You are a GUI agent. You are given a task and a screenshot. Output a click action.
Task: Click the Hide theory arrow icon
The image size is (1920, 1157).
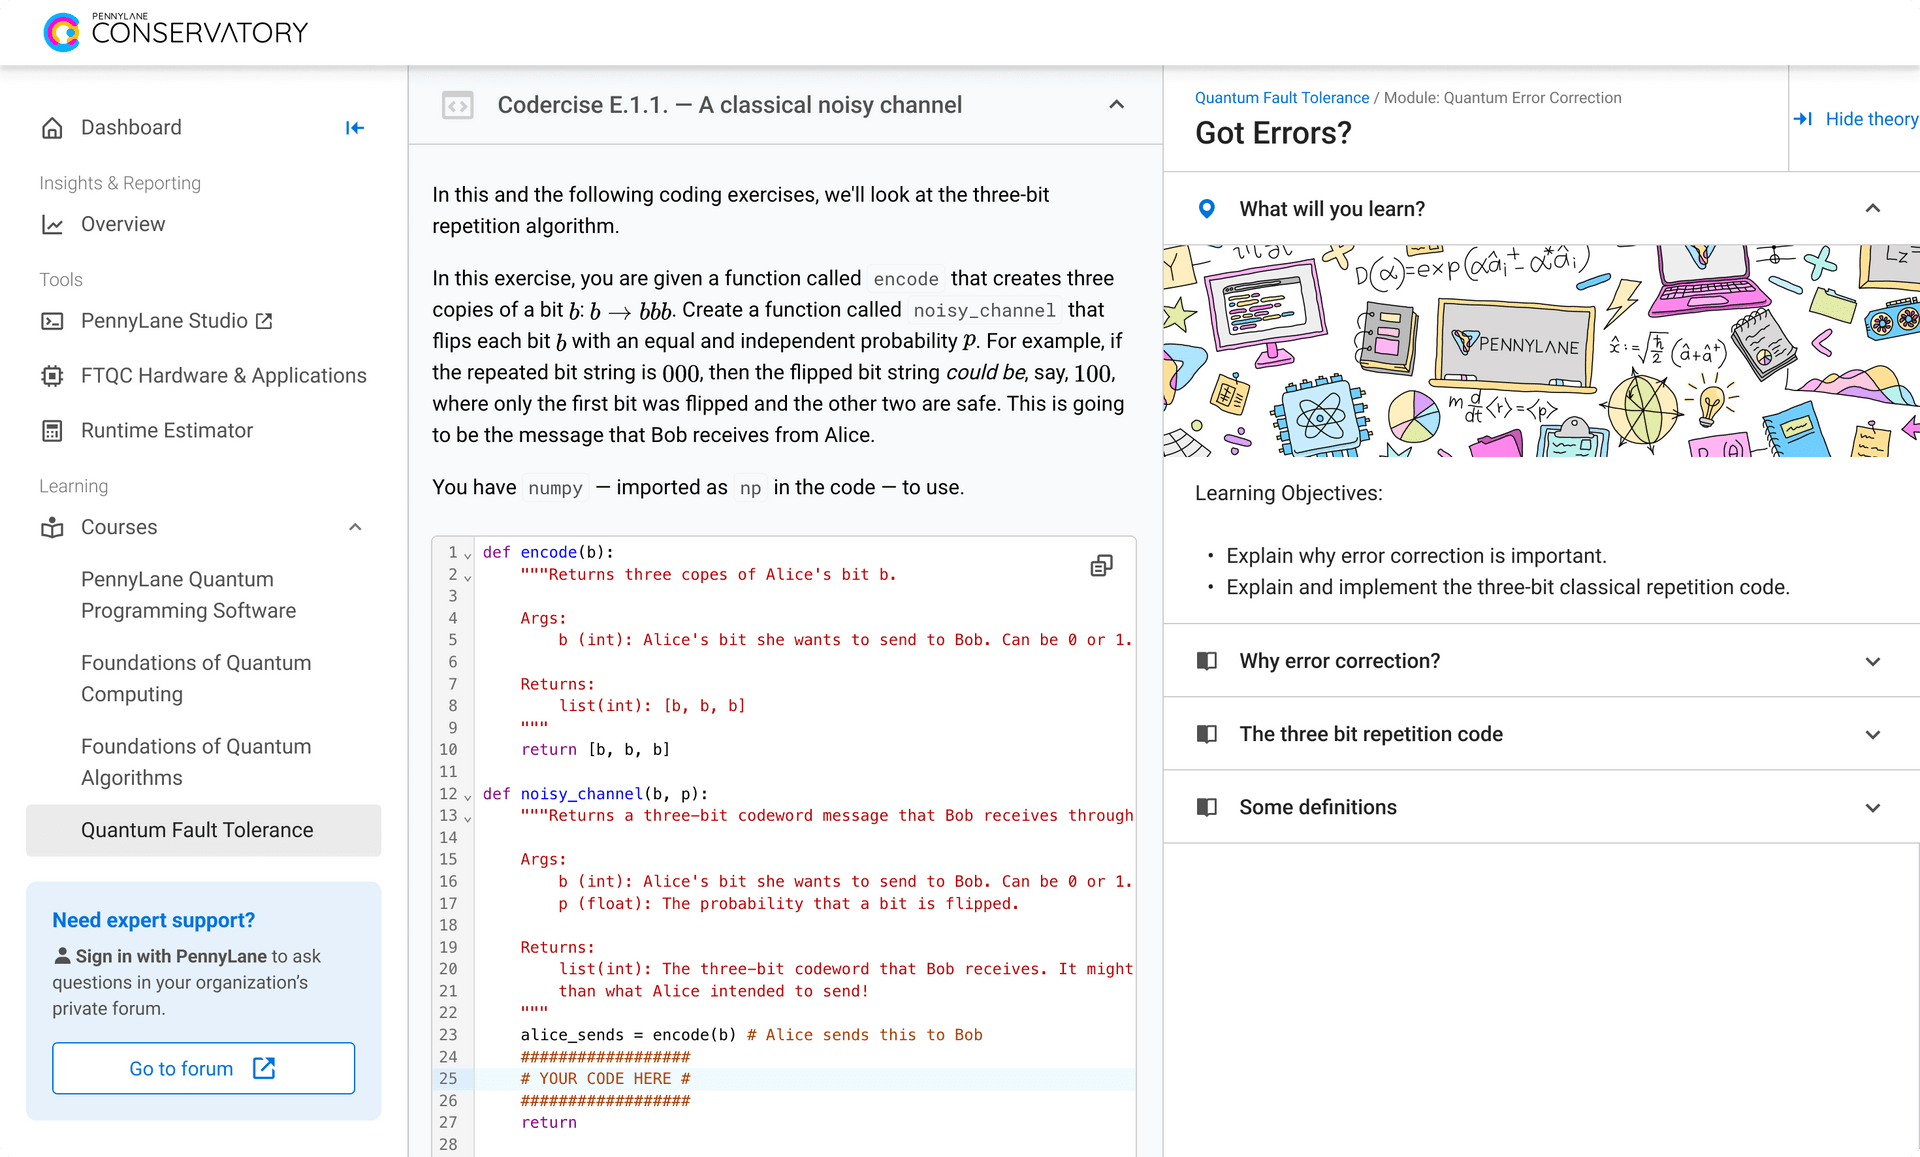click(x=1803, y=119)
